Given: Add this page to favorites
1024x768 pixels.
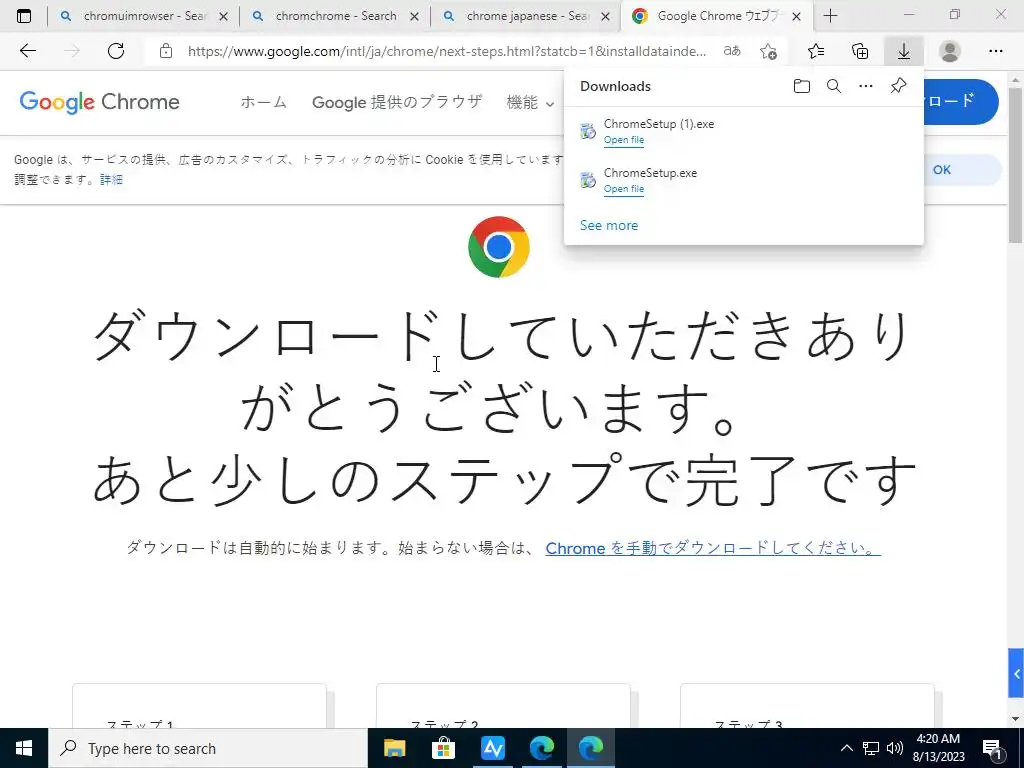Looking at the screenshot, I should [769, 51].
